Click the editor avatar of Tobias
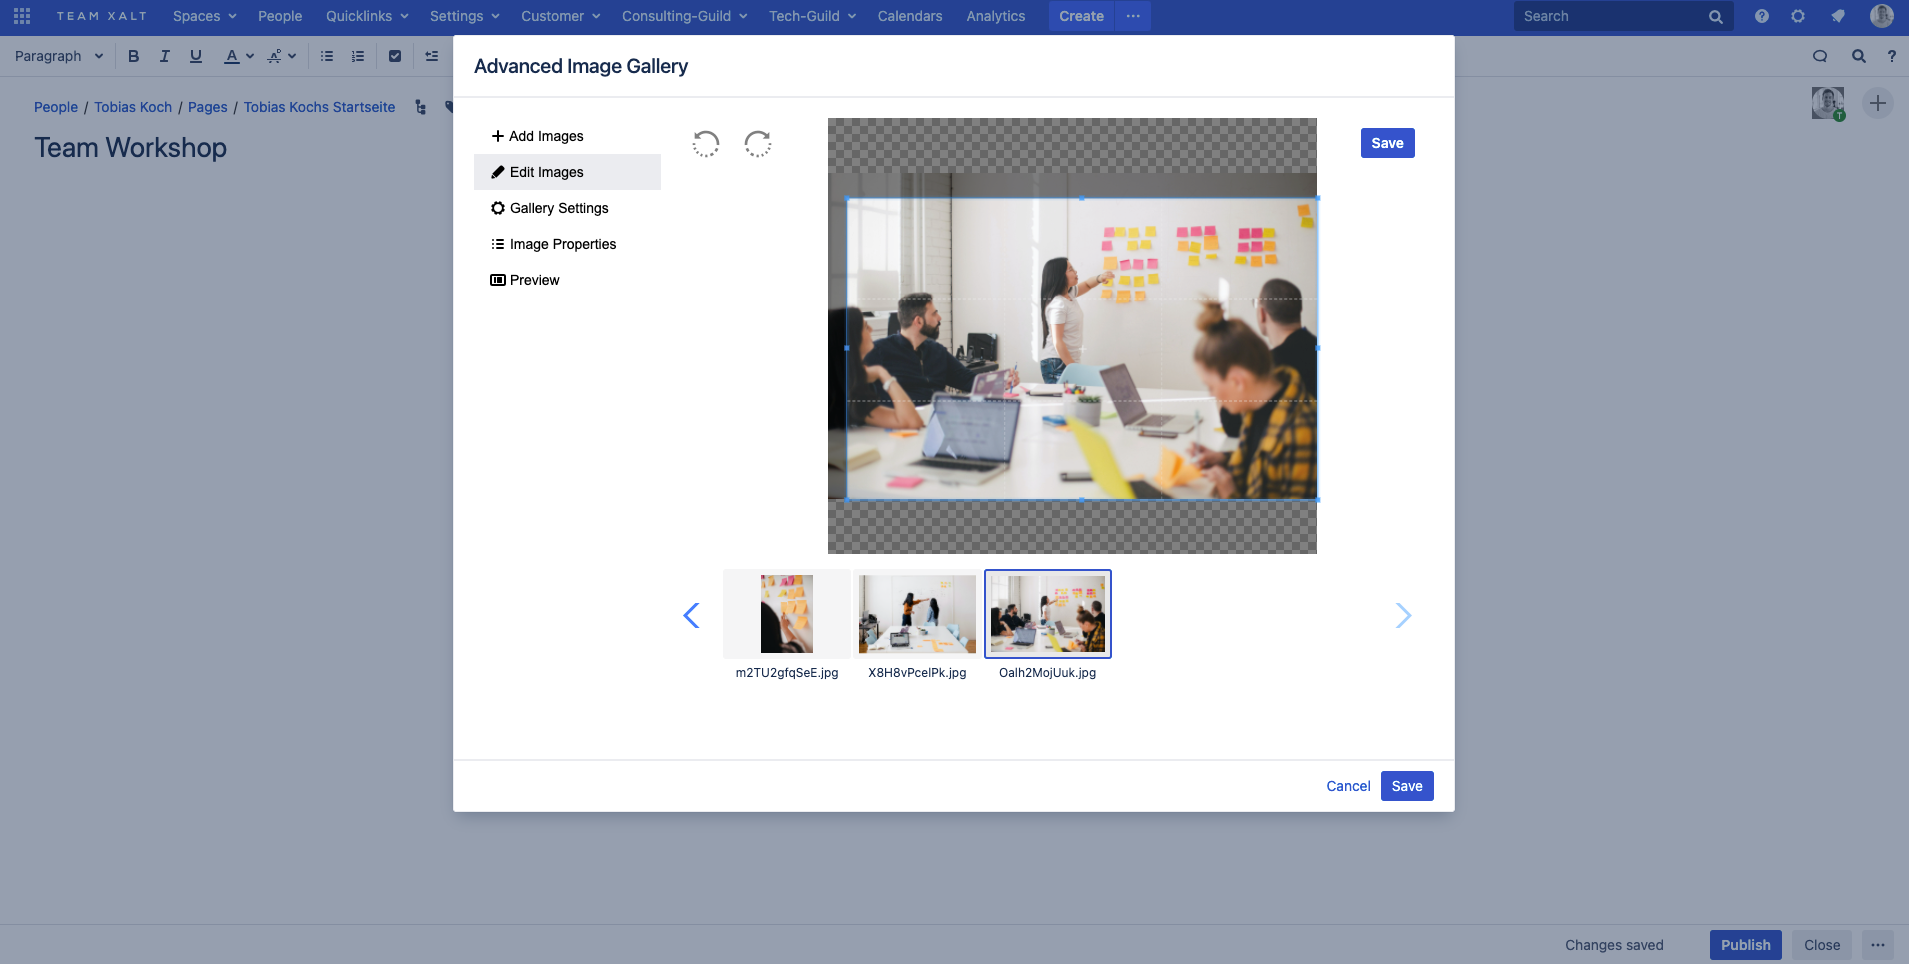1909x964 pixels. (x=1828, y=103)
